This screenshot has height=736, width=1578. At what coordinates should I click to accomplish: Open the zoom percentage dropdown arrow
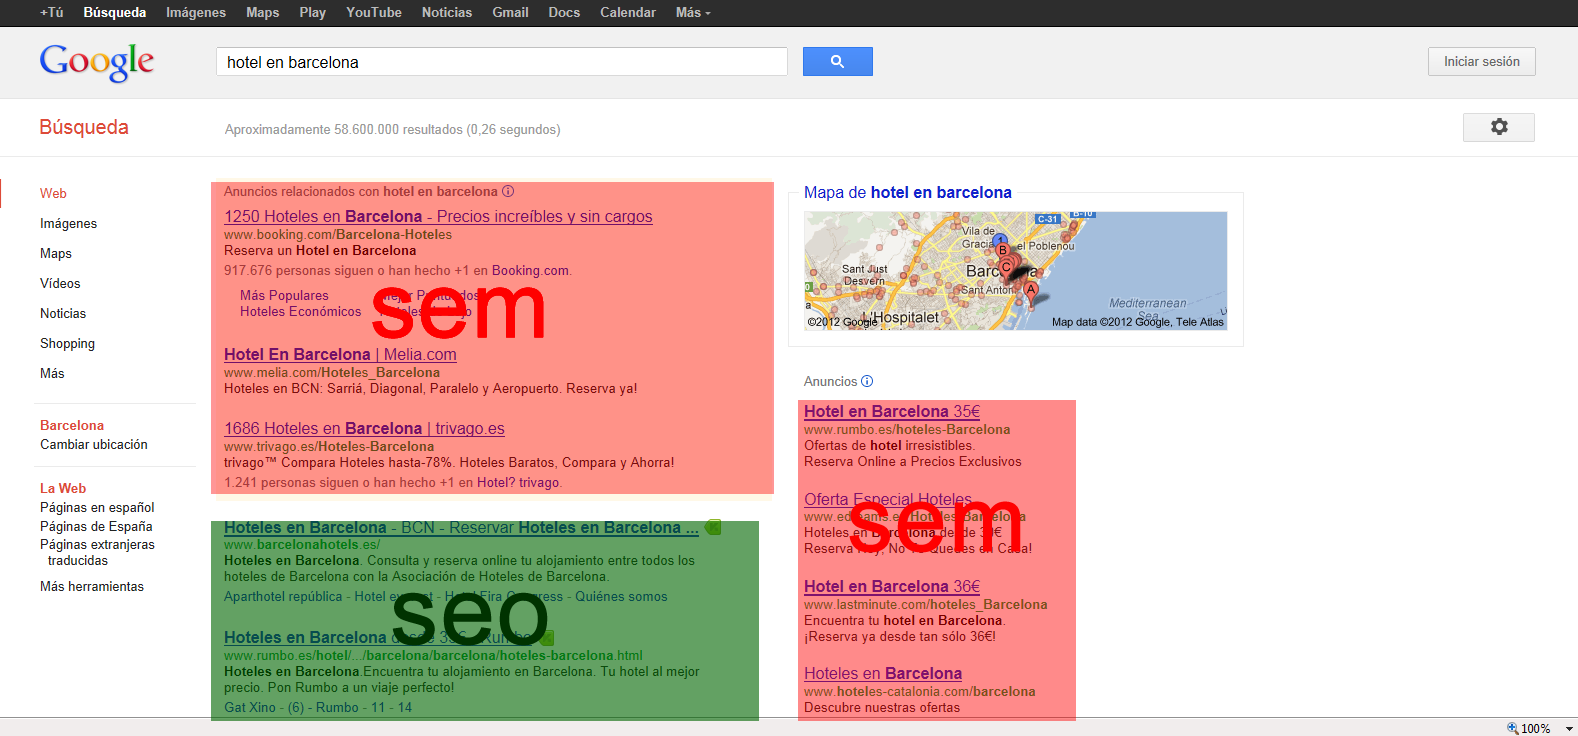[1569, 729]
